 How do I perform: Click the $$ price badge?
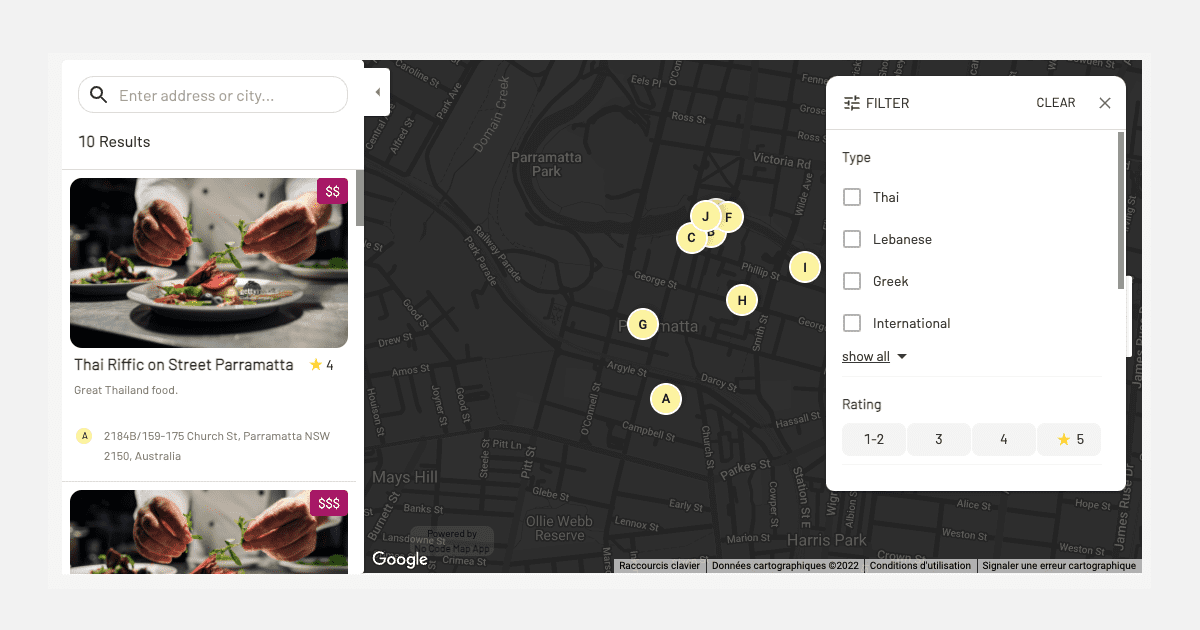coord(332,191)
